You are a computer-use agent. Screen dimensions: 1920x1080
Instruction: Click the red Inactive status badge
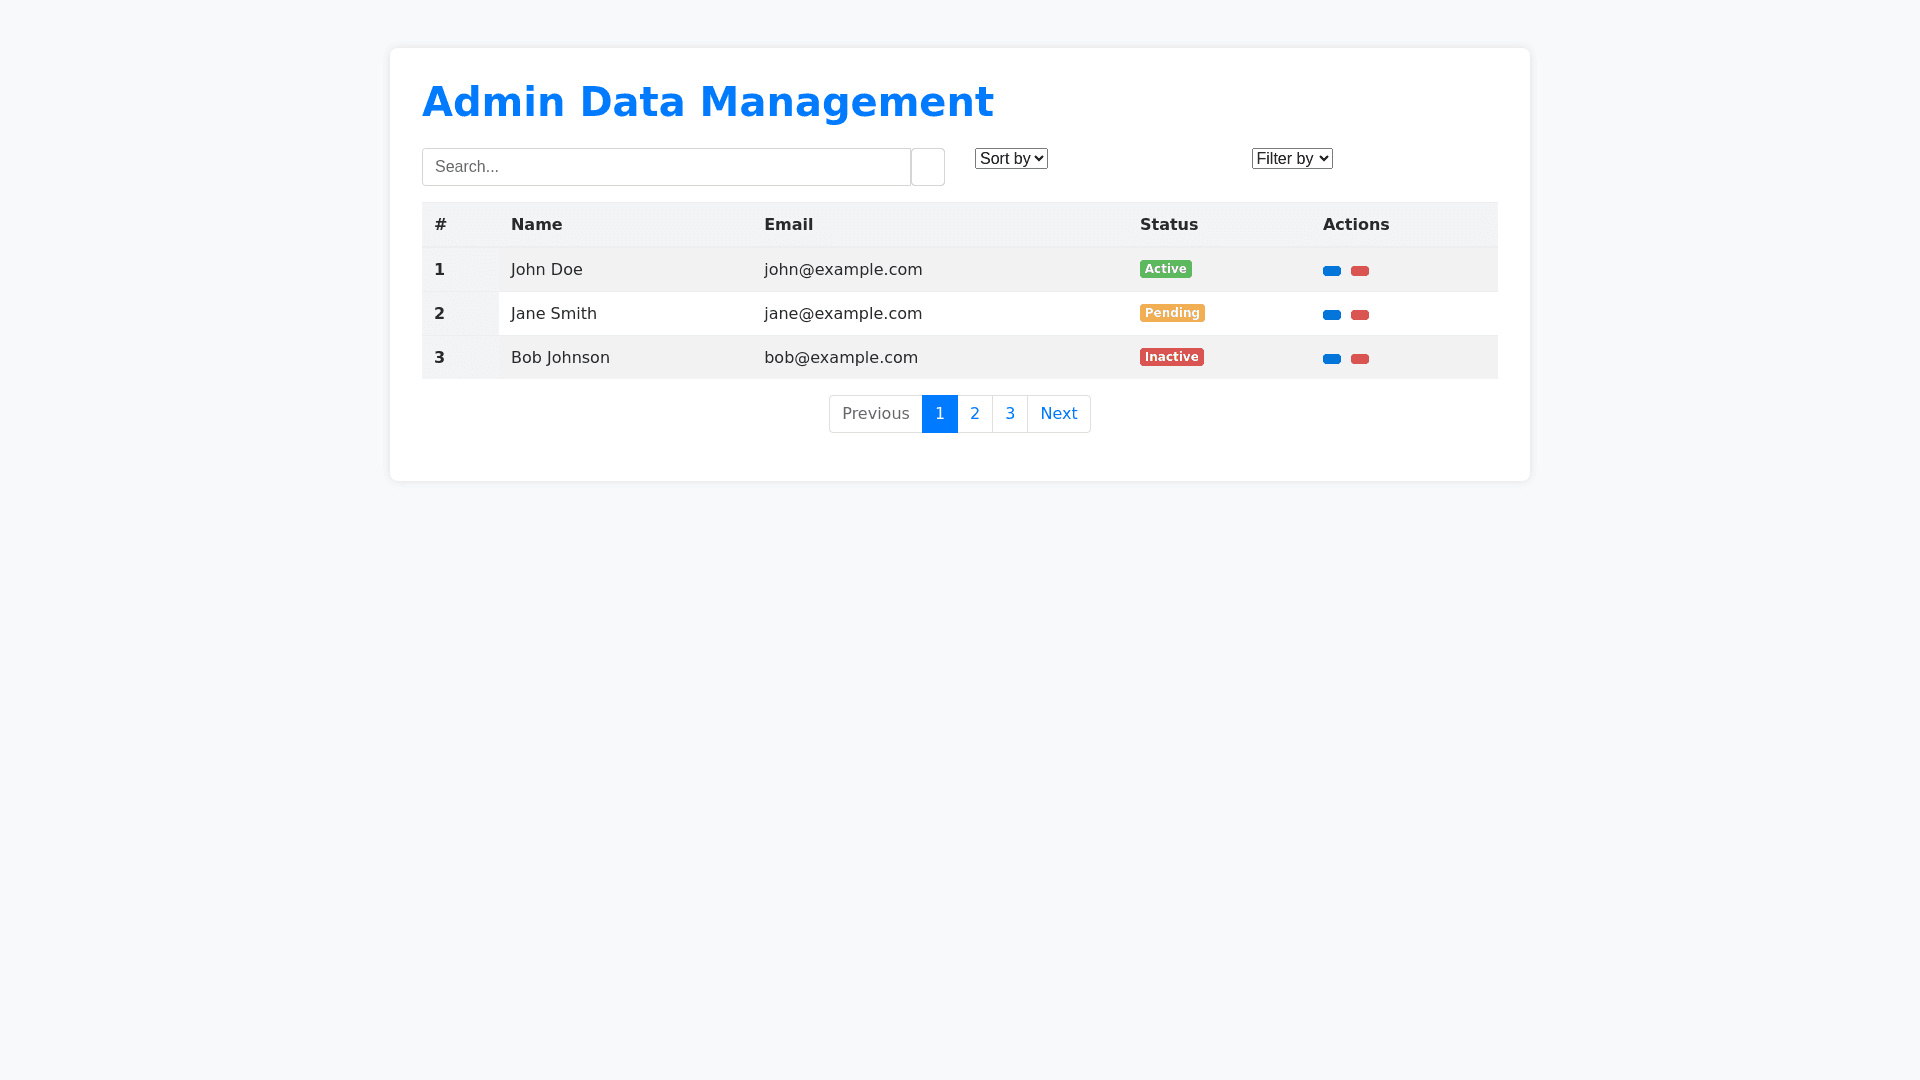tap(1171, 357)
